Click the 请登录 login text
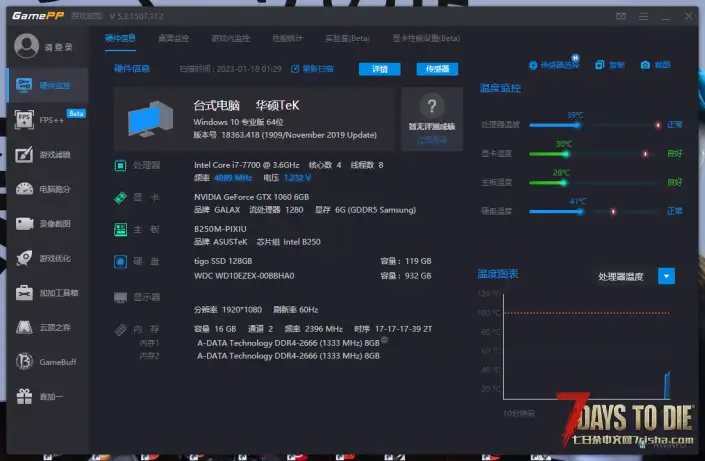The height and width of the screenshot is (461, 705). tap(59, 47)
